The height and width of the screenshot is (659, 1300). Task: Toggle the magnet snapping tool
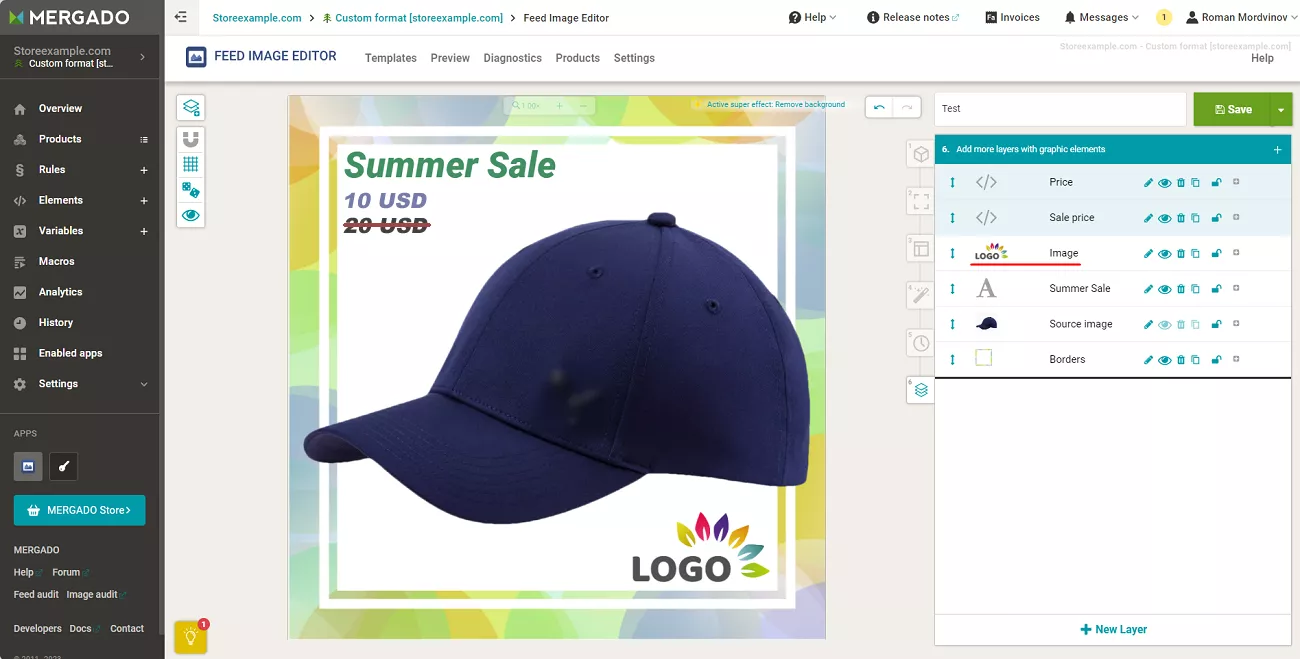(191, 139)
